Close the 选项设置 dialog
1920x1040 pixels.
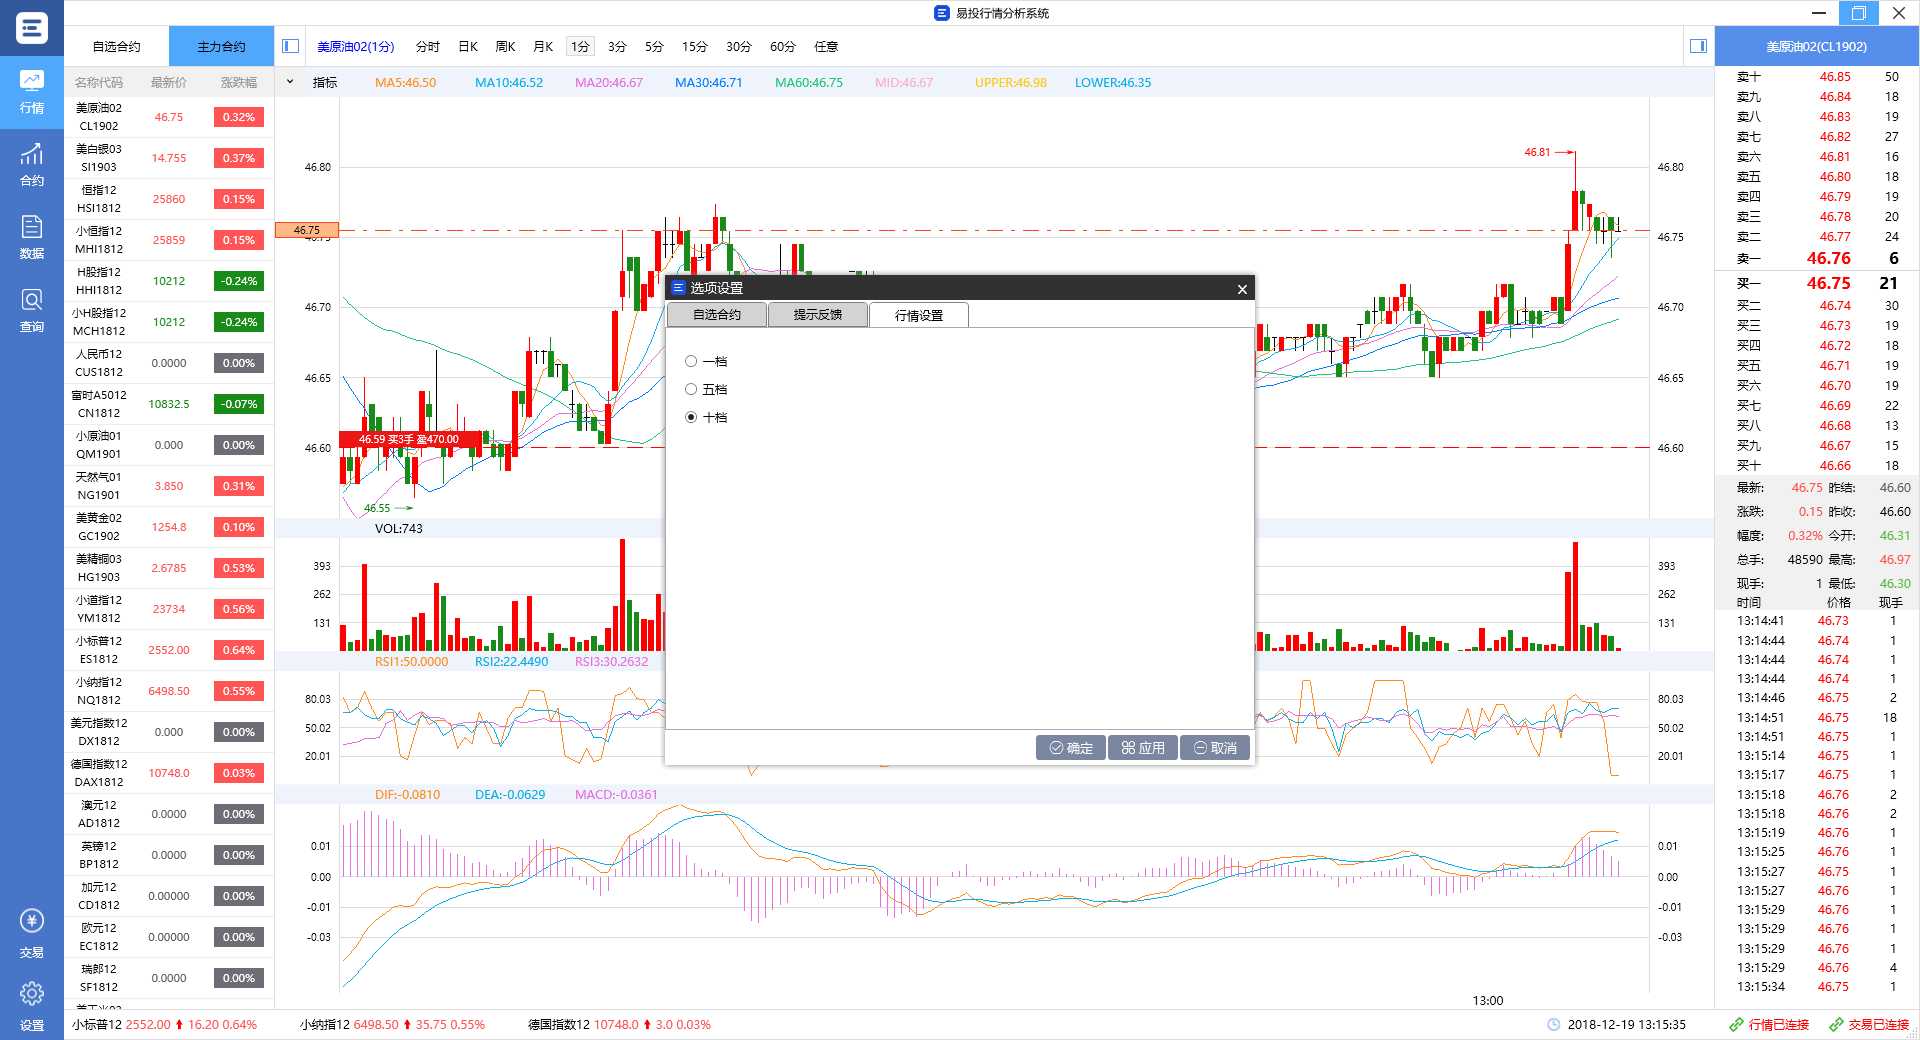pos(1242,289)
